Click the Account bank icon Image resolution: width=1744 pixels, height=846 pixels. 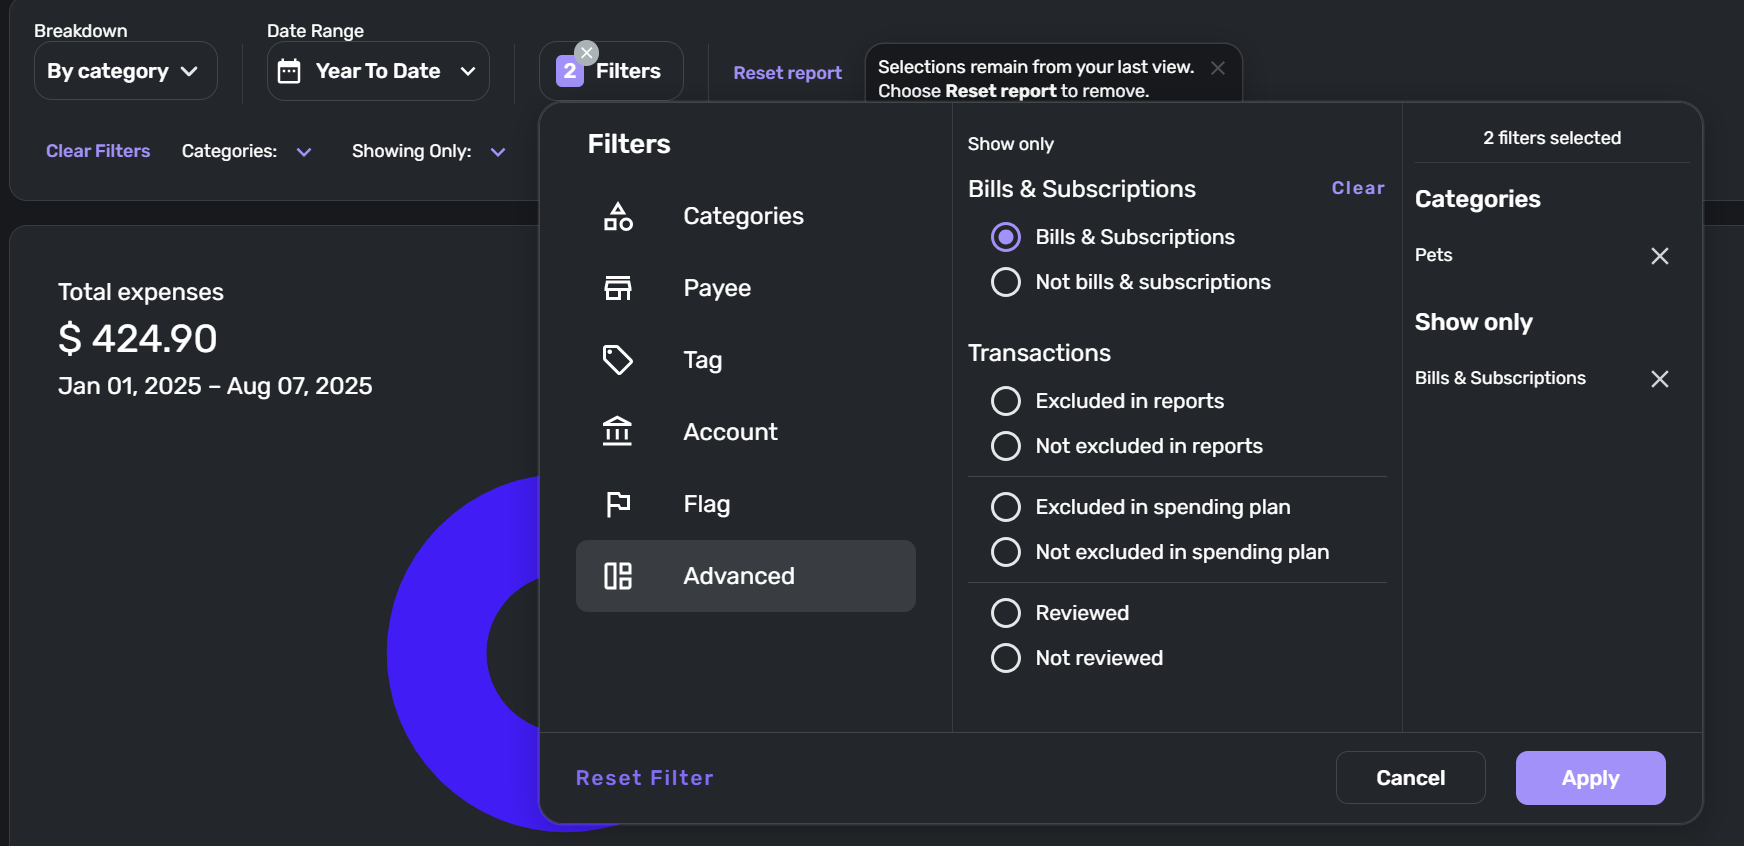[618, 432]
